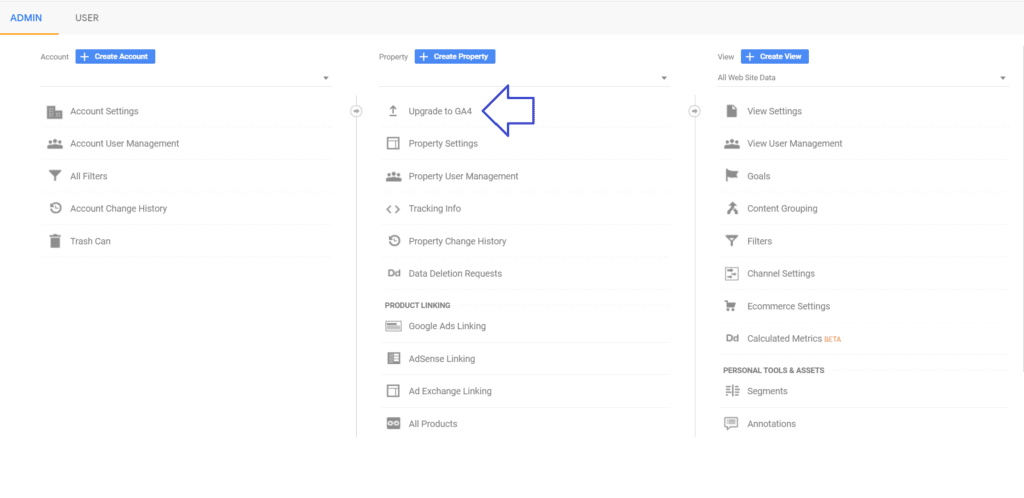The width and height of the screenshot is (1024, 498).
Task: Click the arrow circle between Account and Property columns
Action: (x=356, y=111)
